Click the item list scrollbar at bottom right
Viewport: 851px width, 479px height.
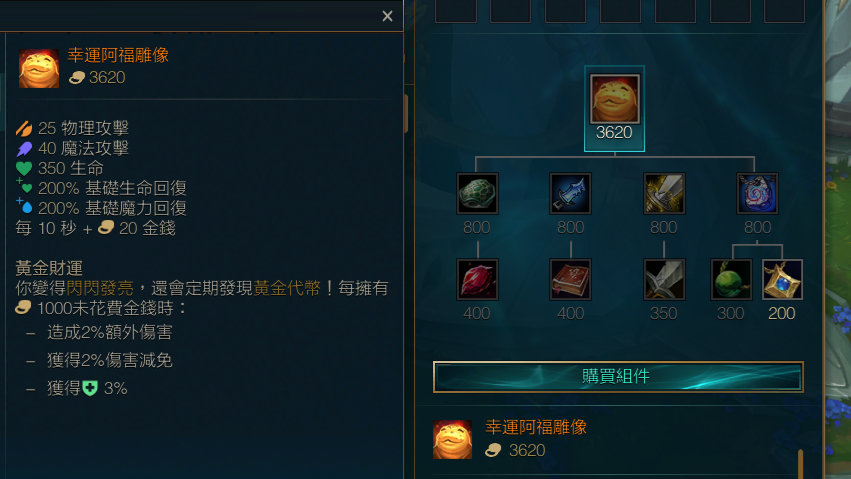coord(800,464)
